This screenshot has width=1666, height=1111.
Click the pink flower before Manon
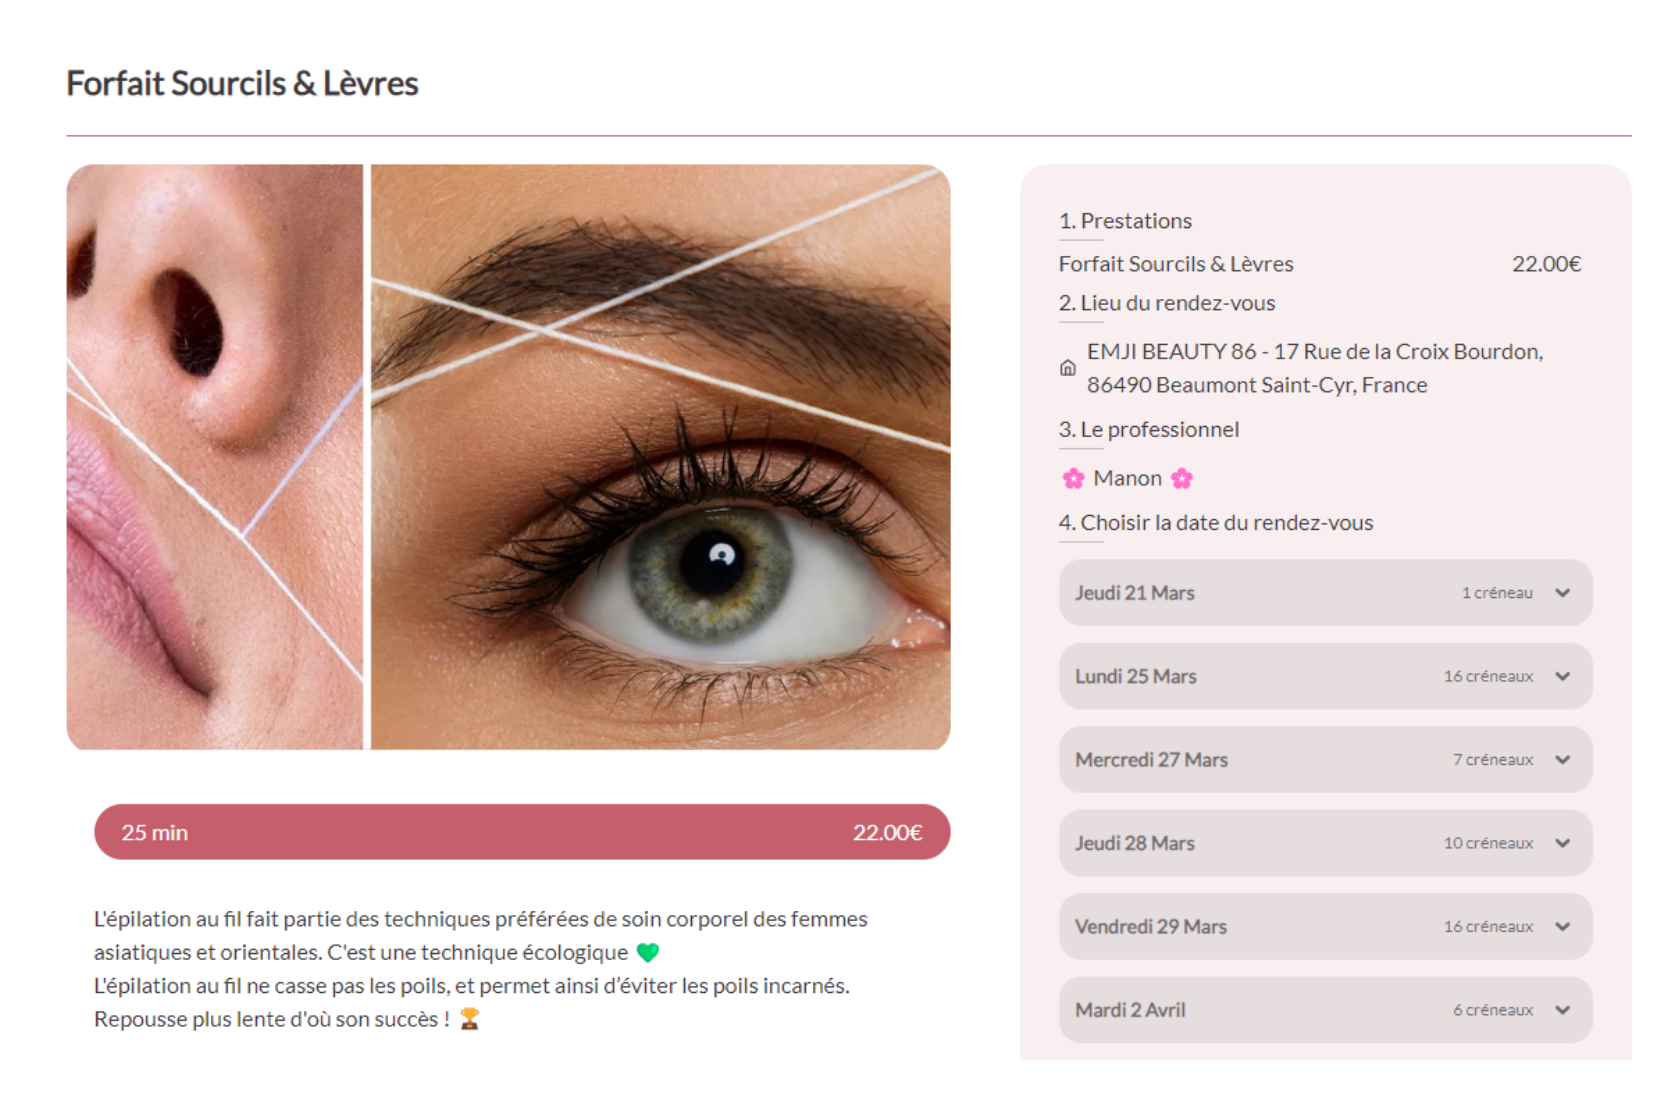click(1073, 478)
